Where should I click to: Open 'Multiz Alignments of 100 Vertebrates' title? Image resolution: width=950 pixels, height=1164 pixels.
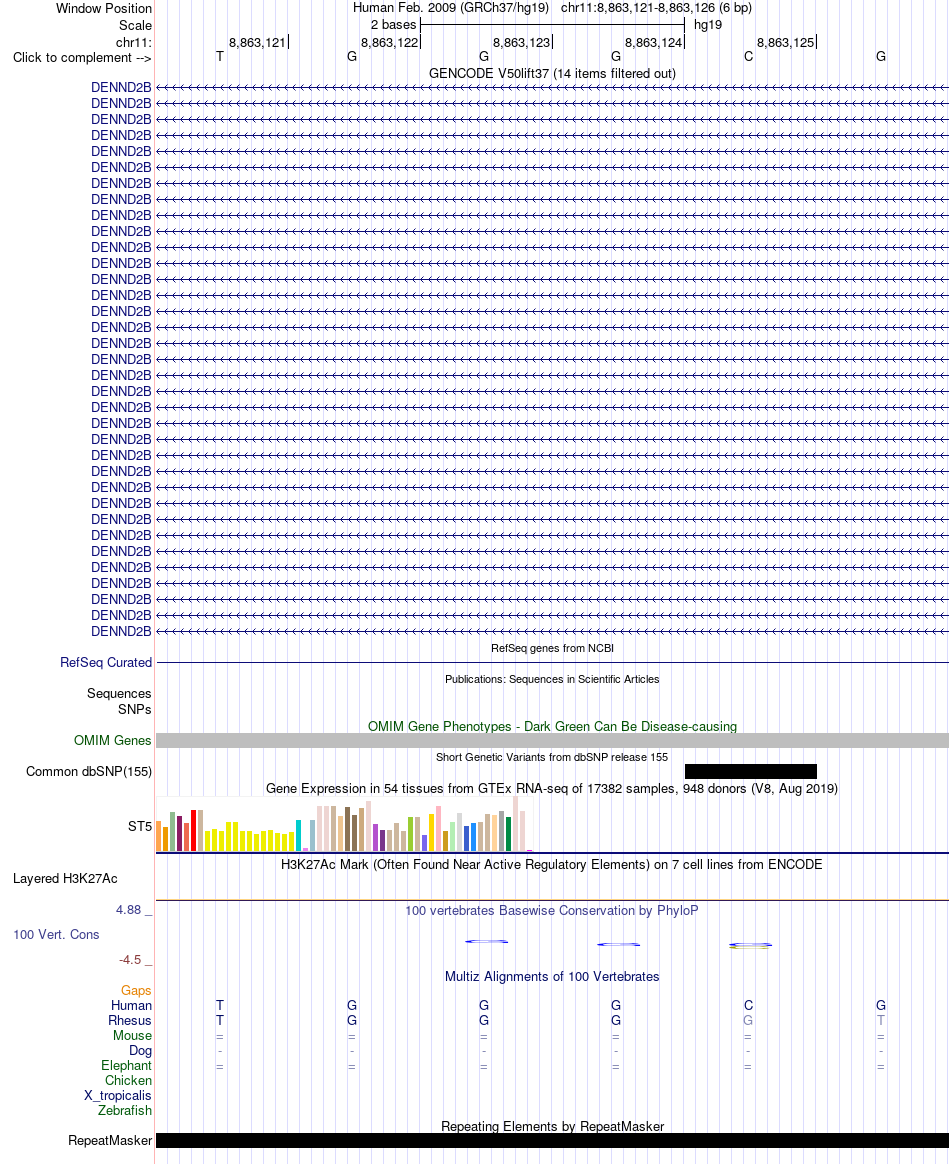[552, 976]
